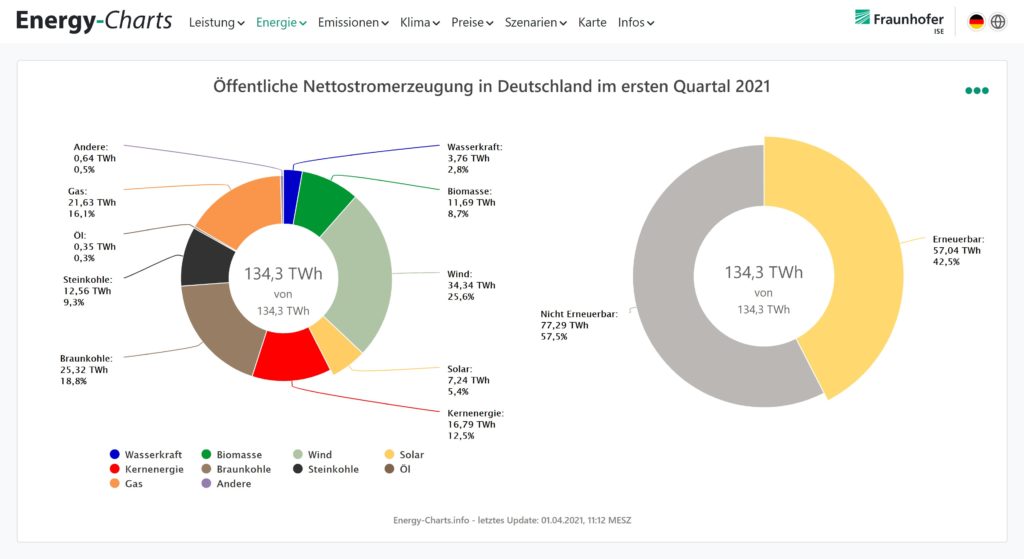
Task: Expand the Leistung dropdown menu
Action: coord(216,22)
